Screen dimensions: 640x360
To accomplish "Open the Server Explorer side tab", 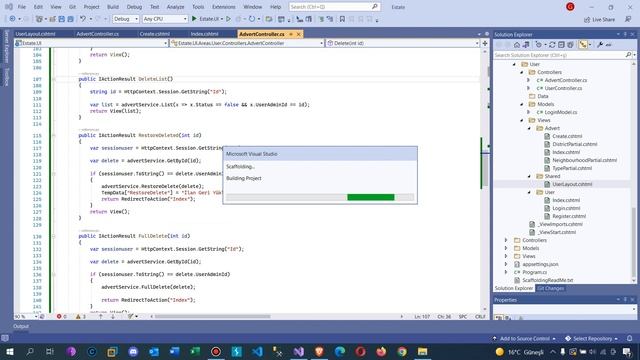I will tap(6, 46).
